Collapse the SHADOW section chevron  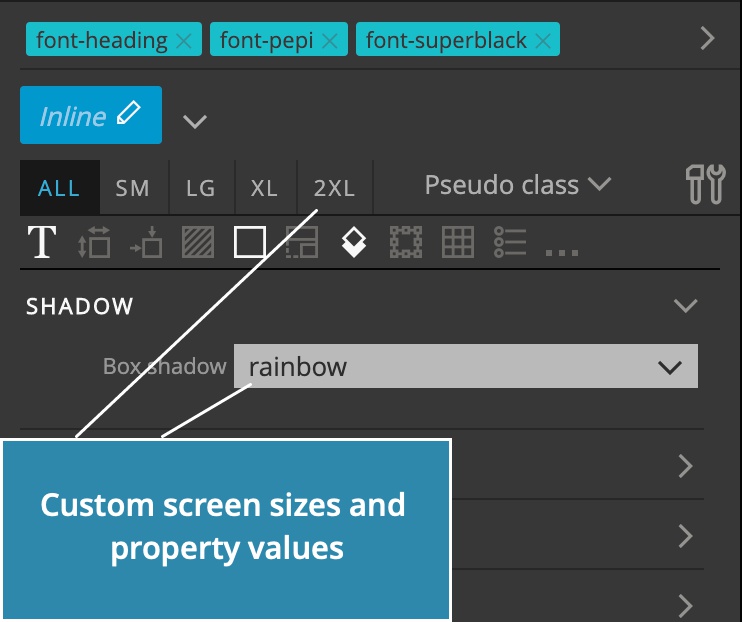pos(685,306)
